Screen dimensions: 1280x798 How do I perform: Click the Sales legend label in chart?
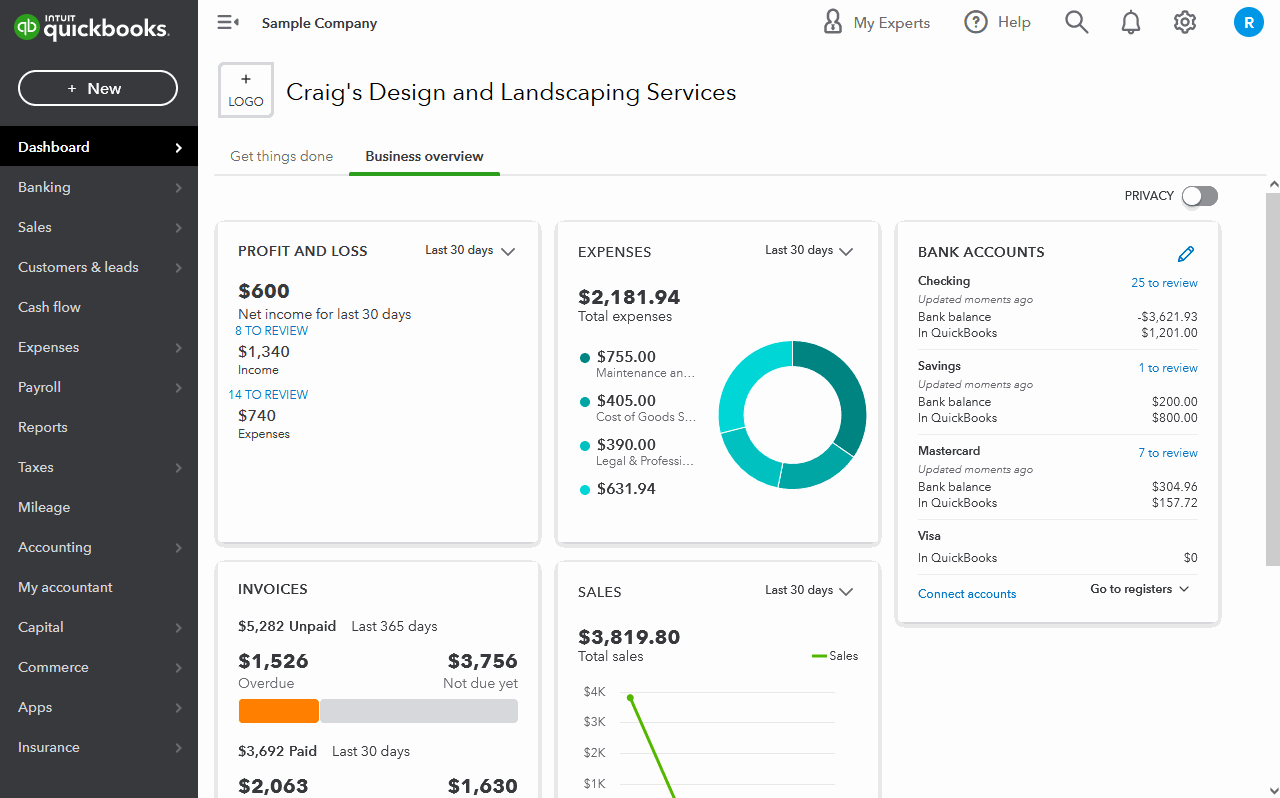tap(843, 656)
